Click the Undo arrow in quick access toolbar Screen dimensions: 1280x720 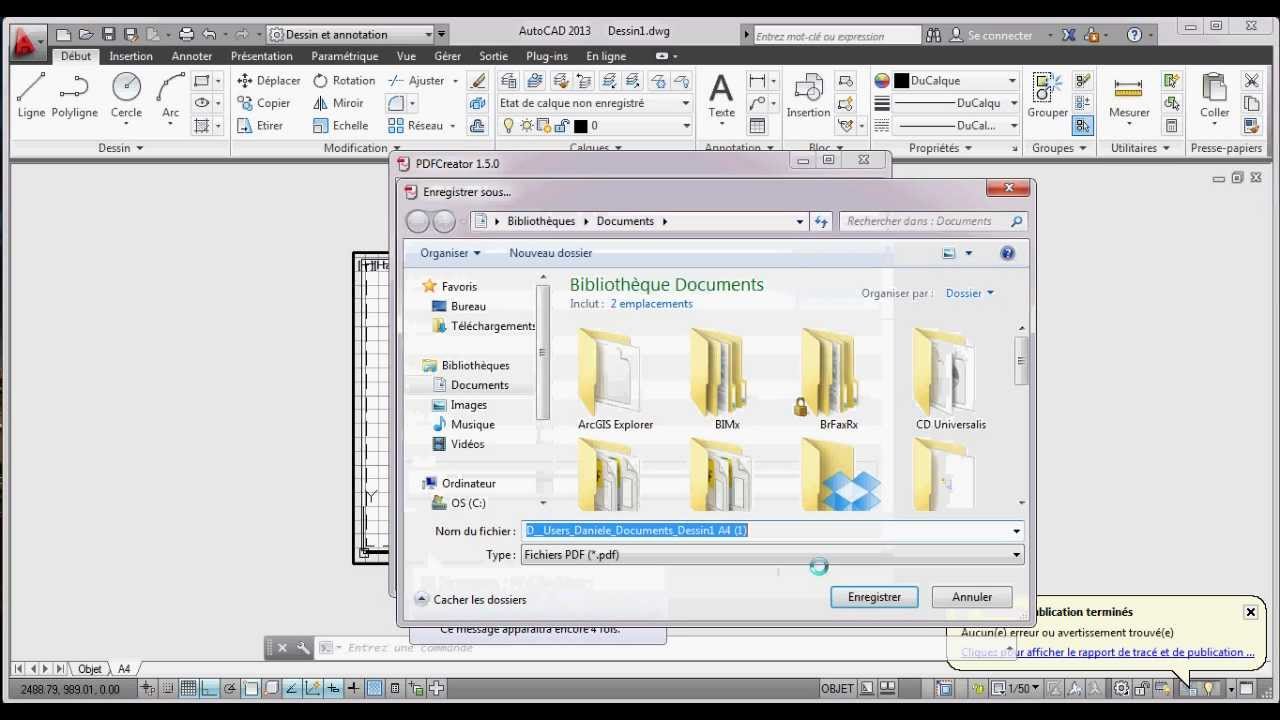(x=209, y=34)
